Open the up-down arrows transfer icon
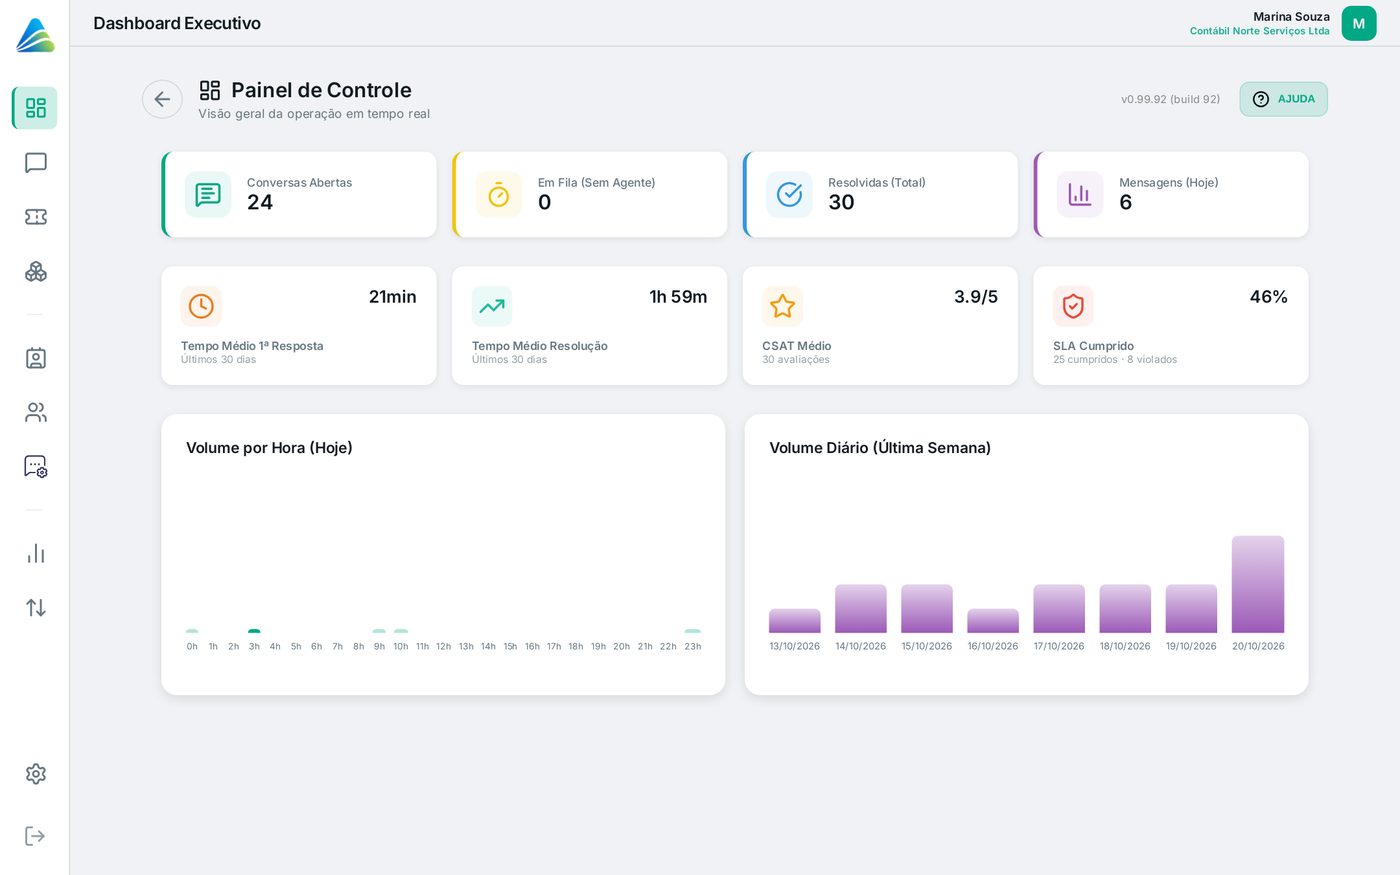 [x=35, y=608]
